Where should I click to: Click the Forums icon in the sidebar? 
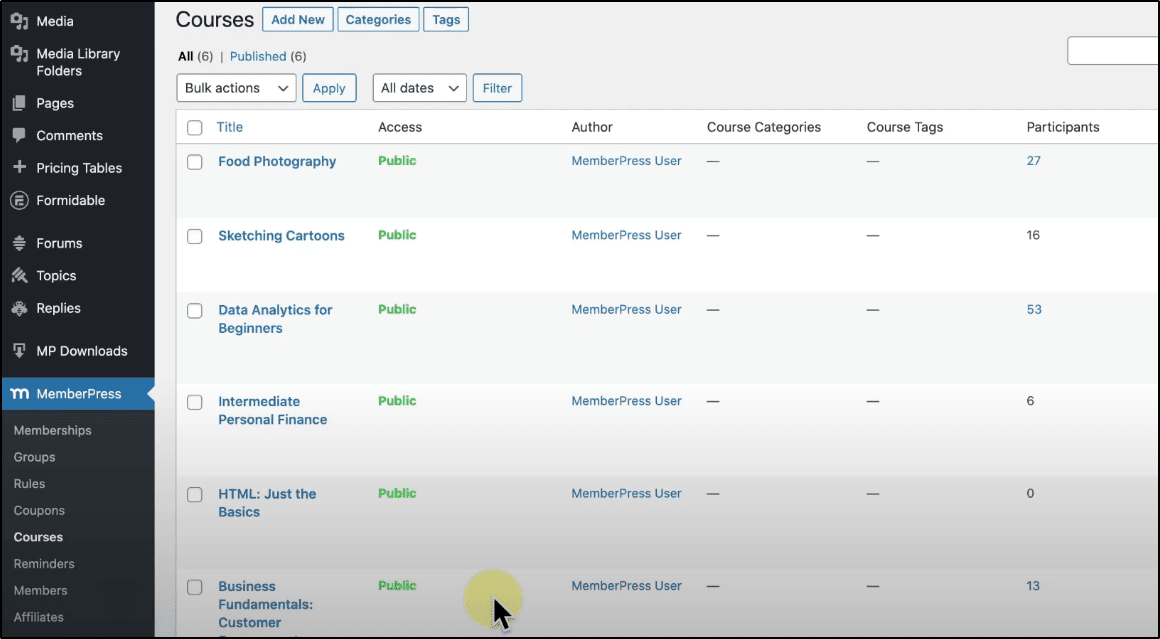20,242
